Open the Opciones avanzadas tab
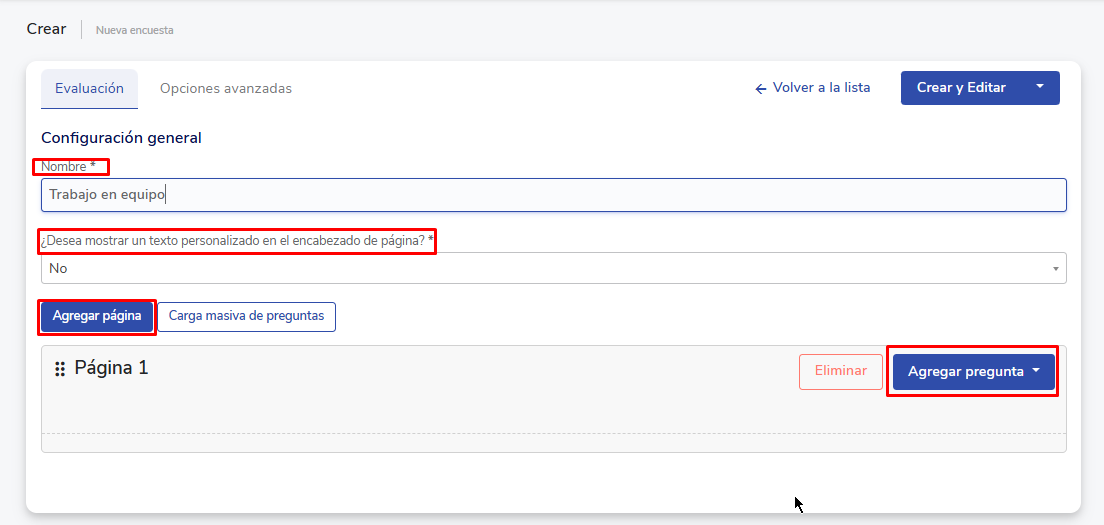The image size is (1104, 525). pos(226,88)
